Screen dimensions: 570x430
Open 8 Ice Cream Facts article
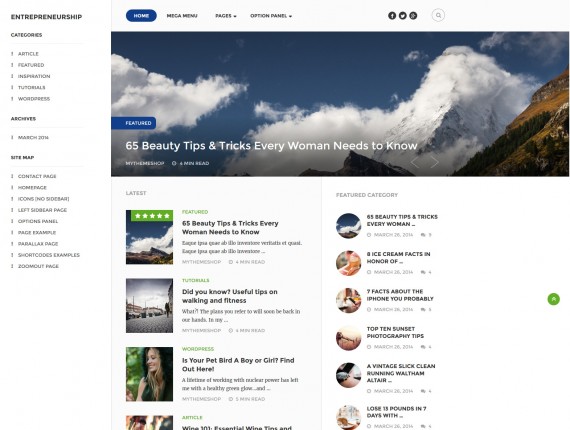pyautogui.click(x=398, y=258)
